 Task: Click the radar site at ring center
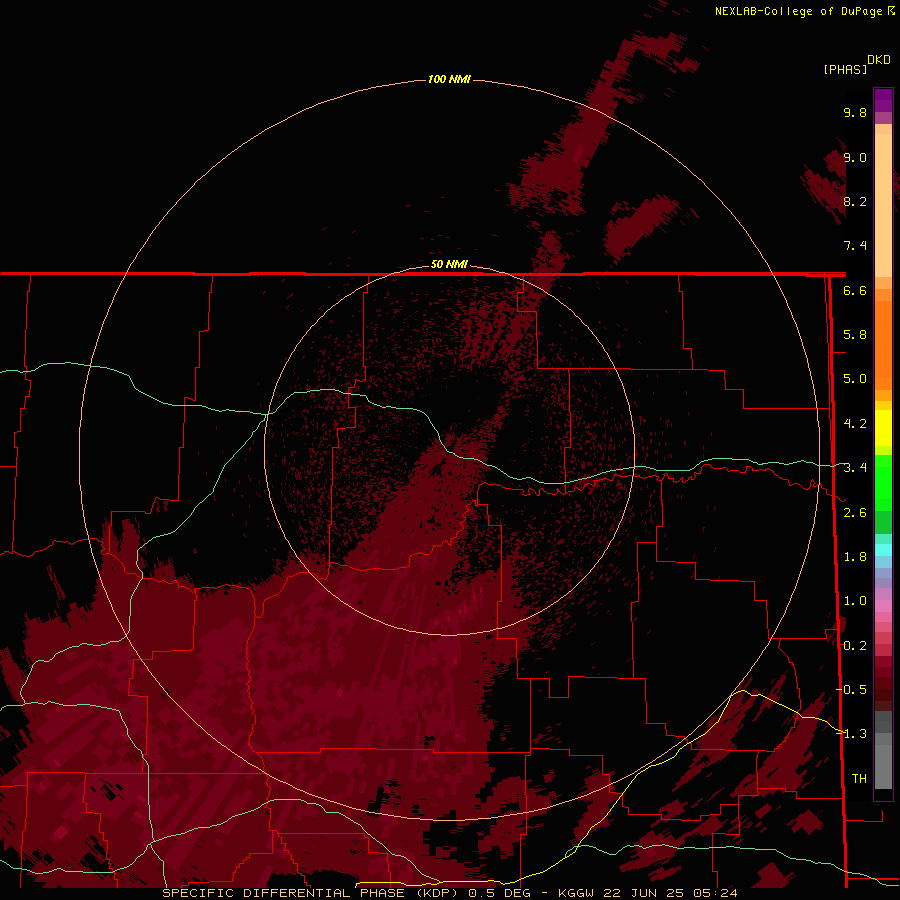(x=449, y=450)
